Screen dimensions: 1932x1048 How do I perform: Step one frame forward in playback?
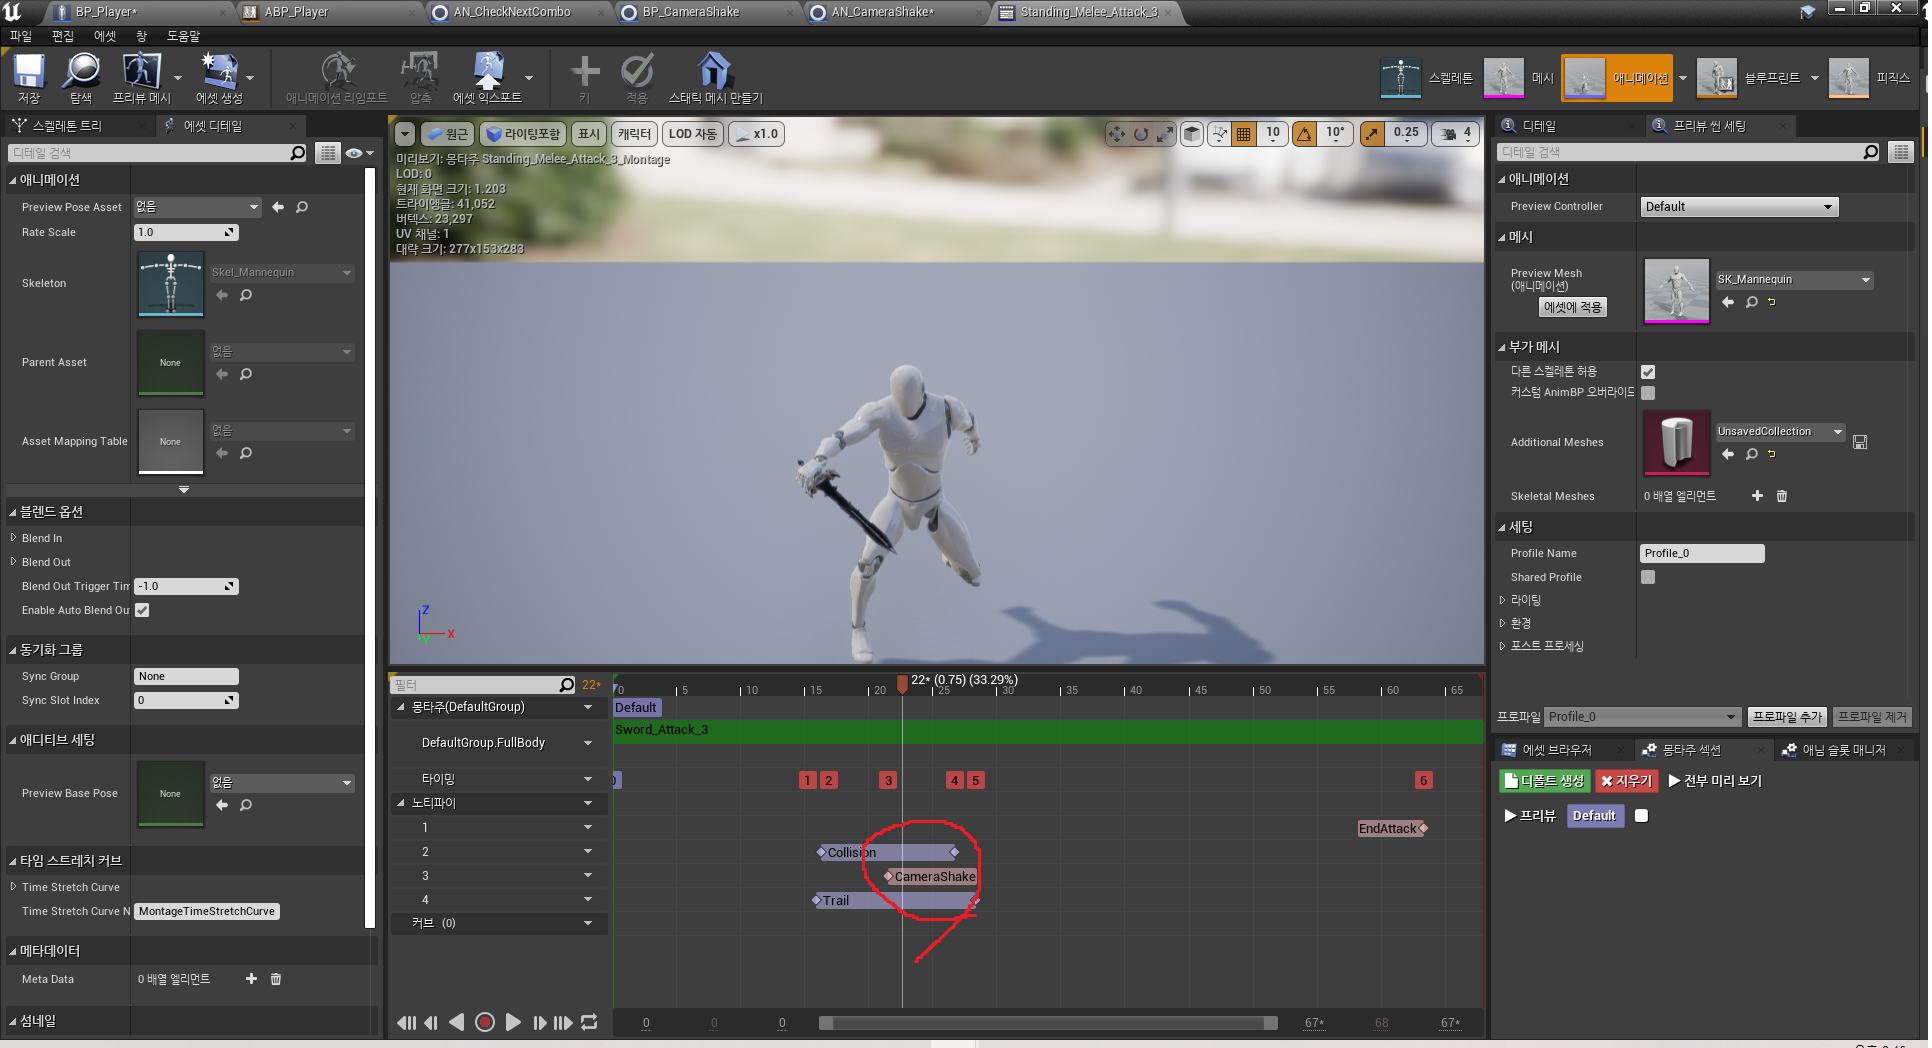[539, 1022]
